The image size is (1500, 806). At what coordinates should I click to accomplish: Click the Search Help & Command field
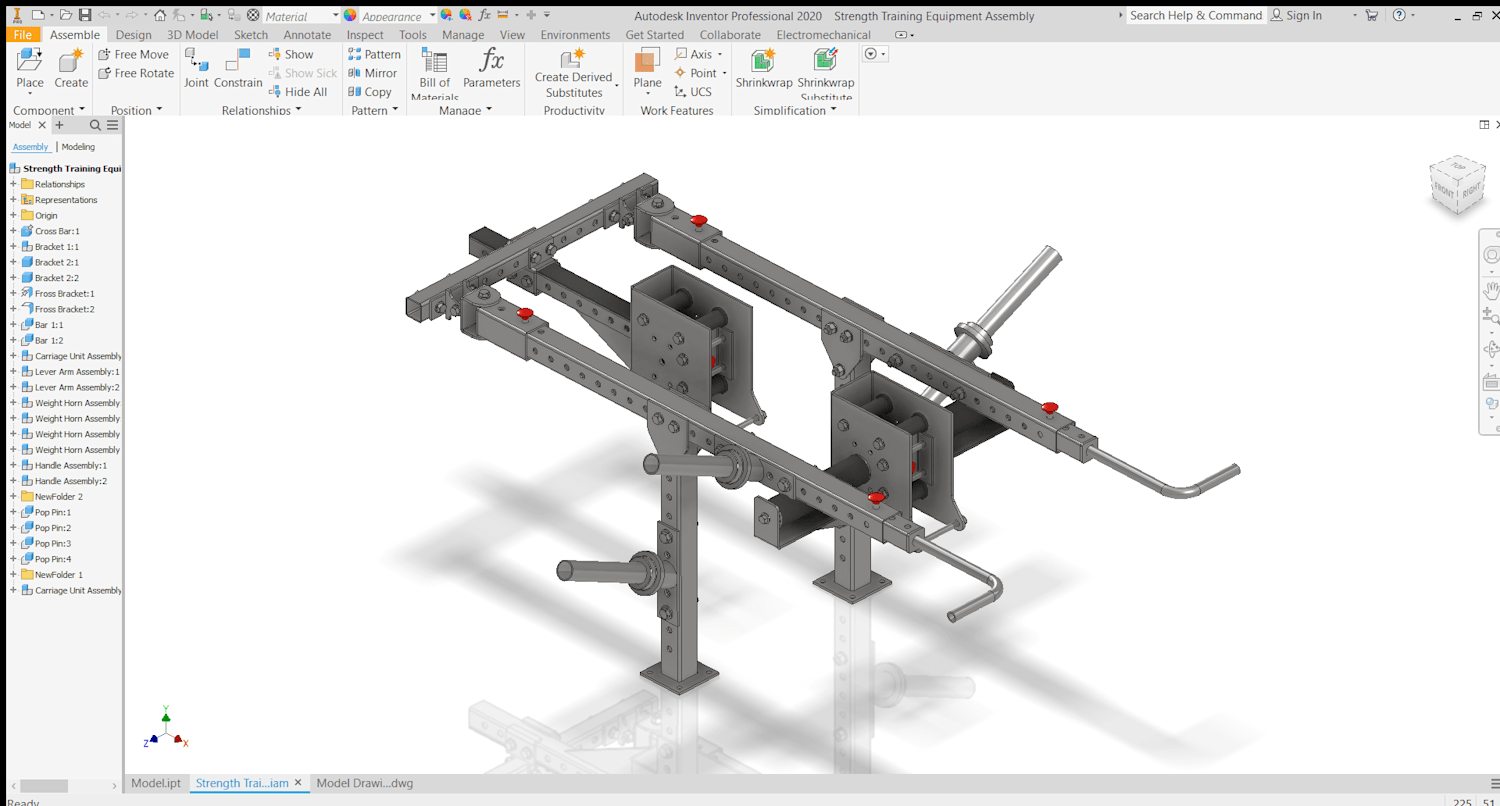click(x=1196, y=15)
